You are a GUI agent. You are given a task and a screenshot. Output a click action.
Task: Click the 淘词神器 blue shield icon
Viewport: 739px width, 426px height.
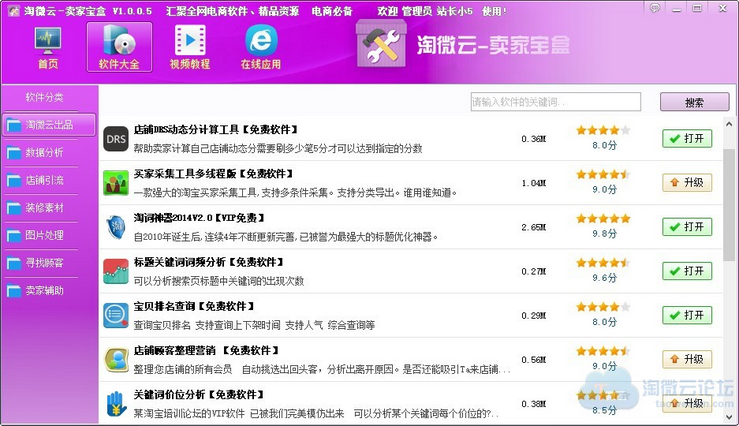116,227
